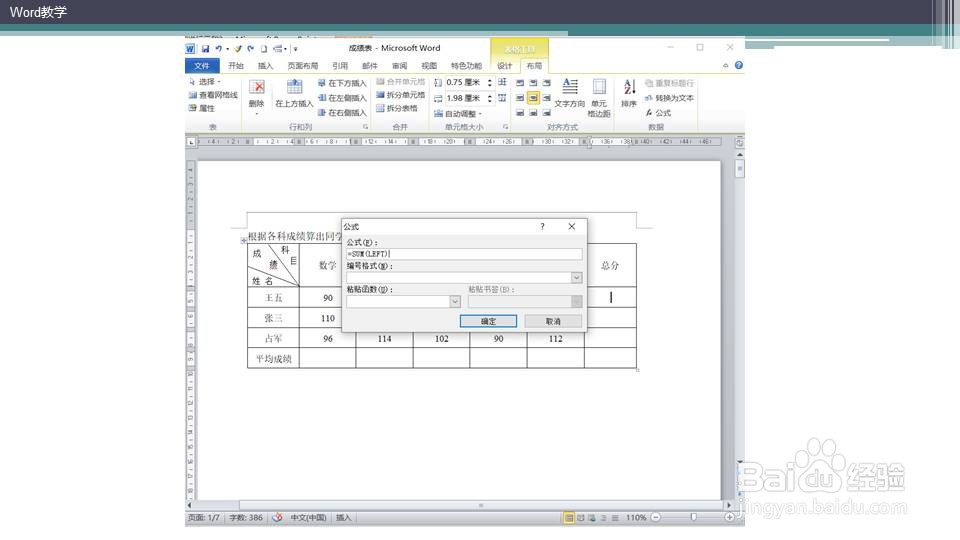This screenshot has height=540, width=960.
Task: Choose Align Bottom Left alignment icon
Action: (x=520, y=113)
